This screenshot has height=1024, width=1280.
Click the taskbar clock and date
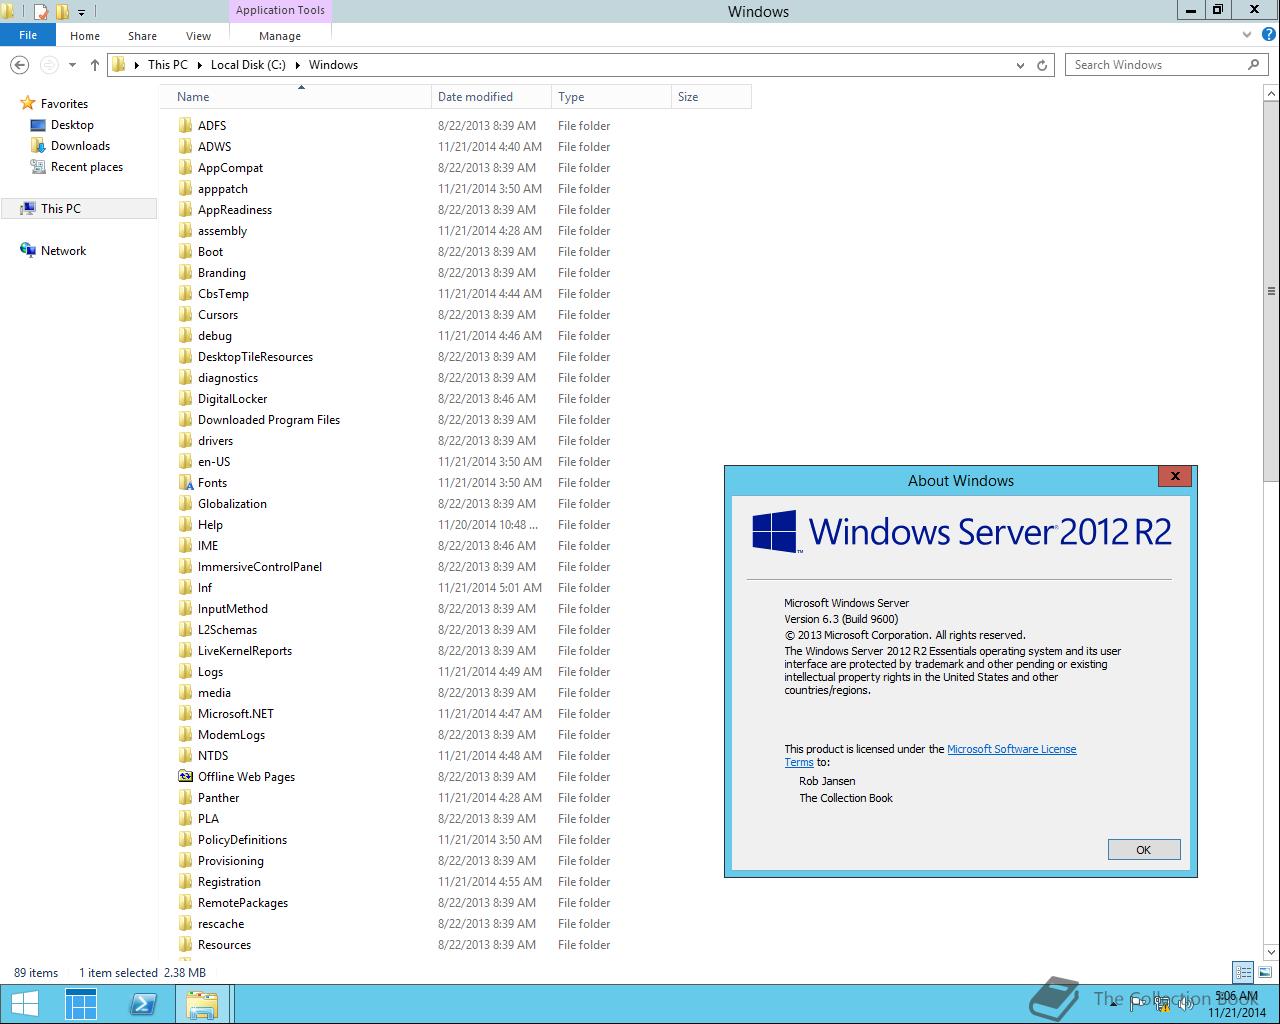1236,1004
